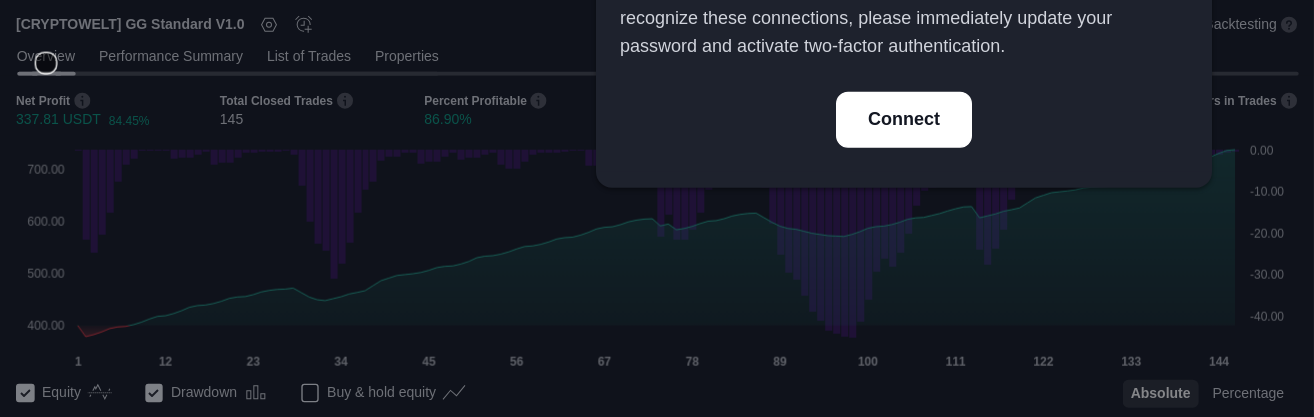1314x417 pixels.
Task: Open strategy settings hexagon icon
Action: [x=269, y=24]
